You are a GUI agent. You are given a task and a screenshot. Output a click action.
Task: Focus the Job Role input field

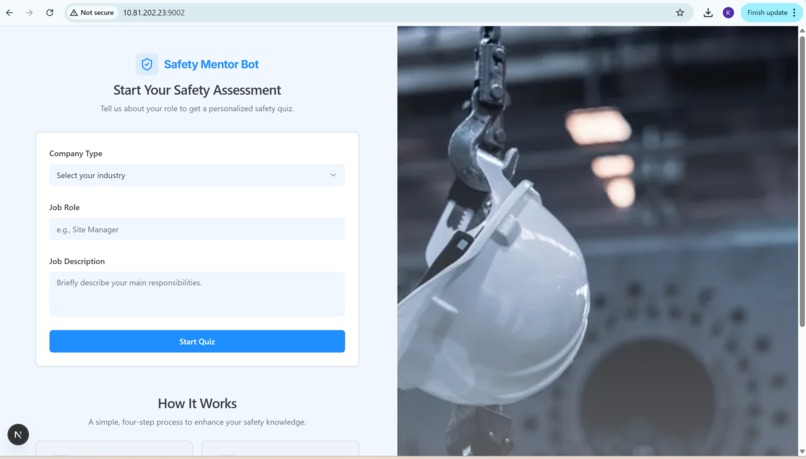(197, 229)
